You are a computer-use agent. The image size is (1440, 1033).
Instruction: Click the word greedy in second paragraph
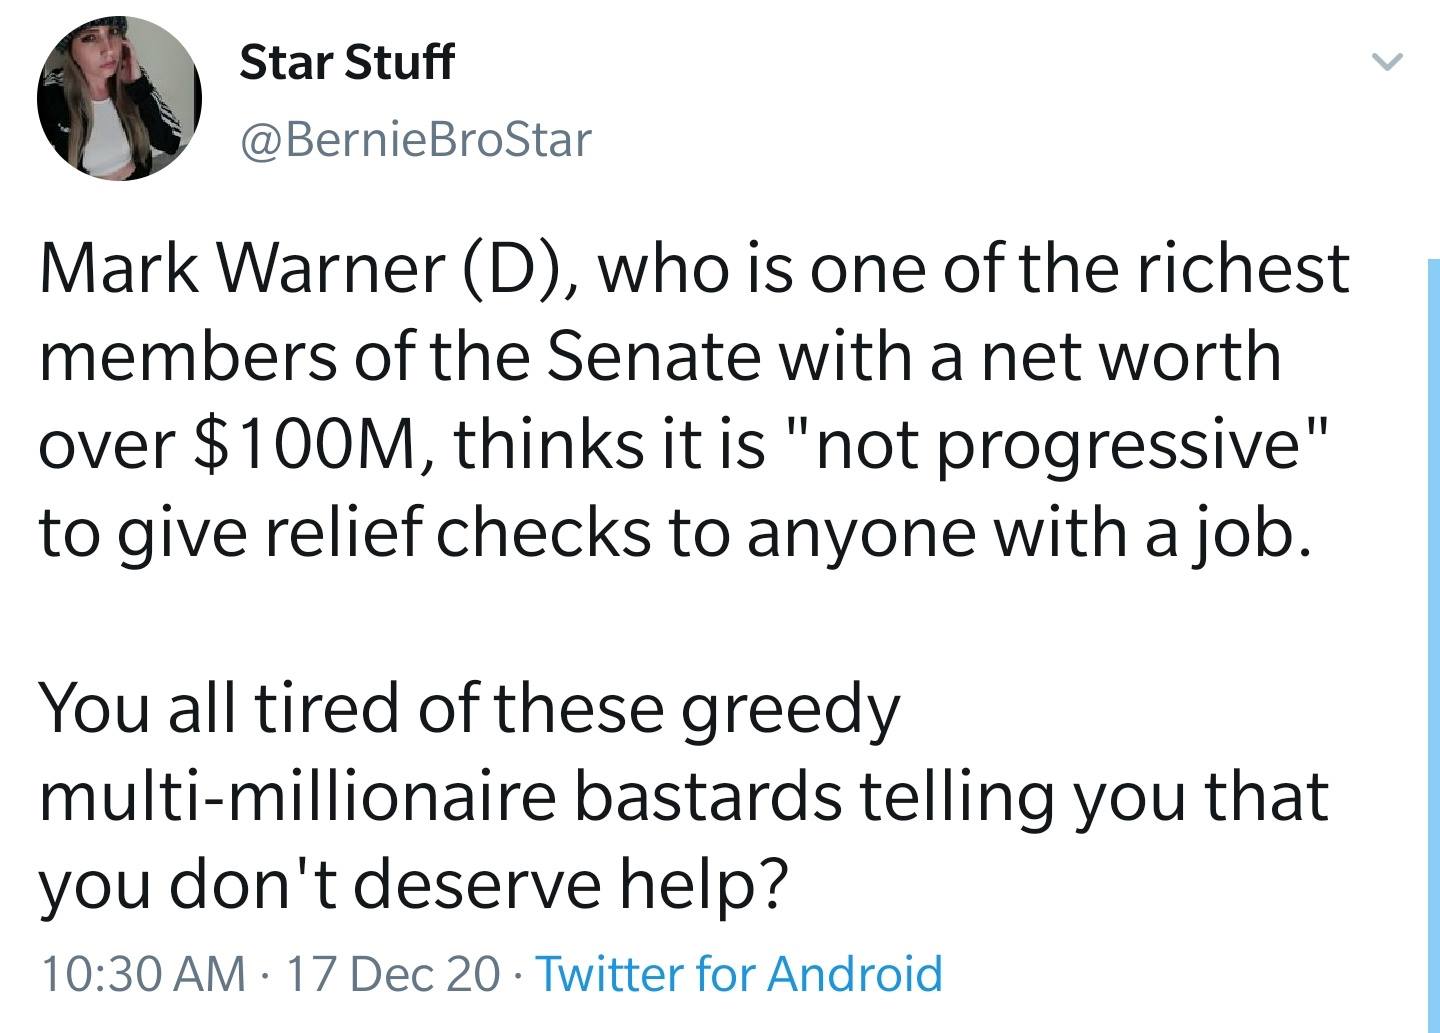[x=791, y=709]
